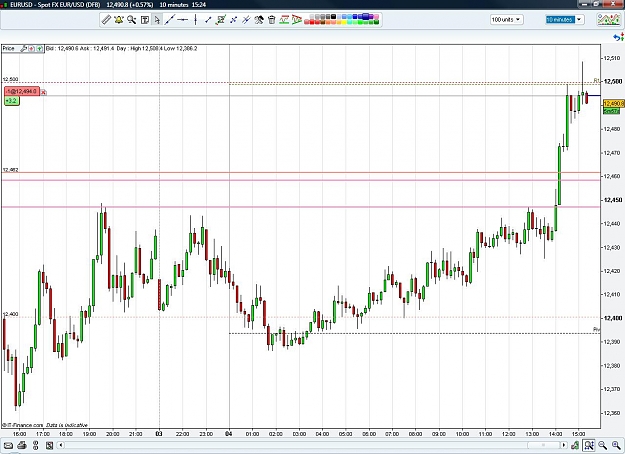Viewport: 625px width, 454px height.
Task: Select the rectangle with diagonal drawing tool
Action: click(220, 20)
